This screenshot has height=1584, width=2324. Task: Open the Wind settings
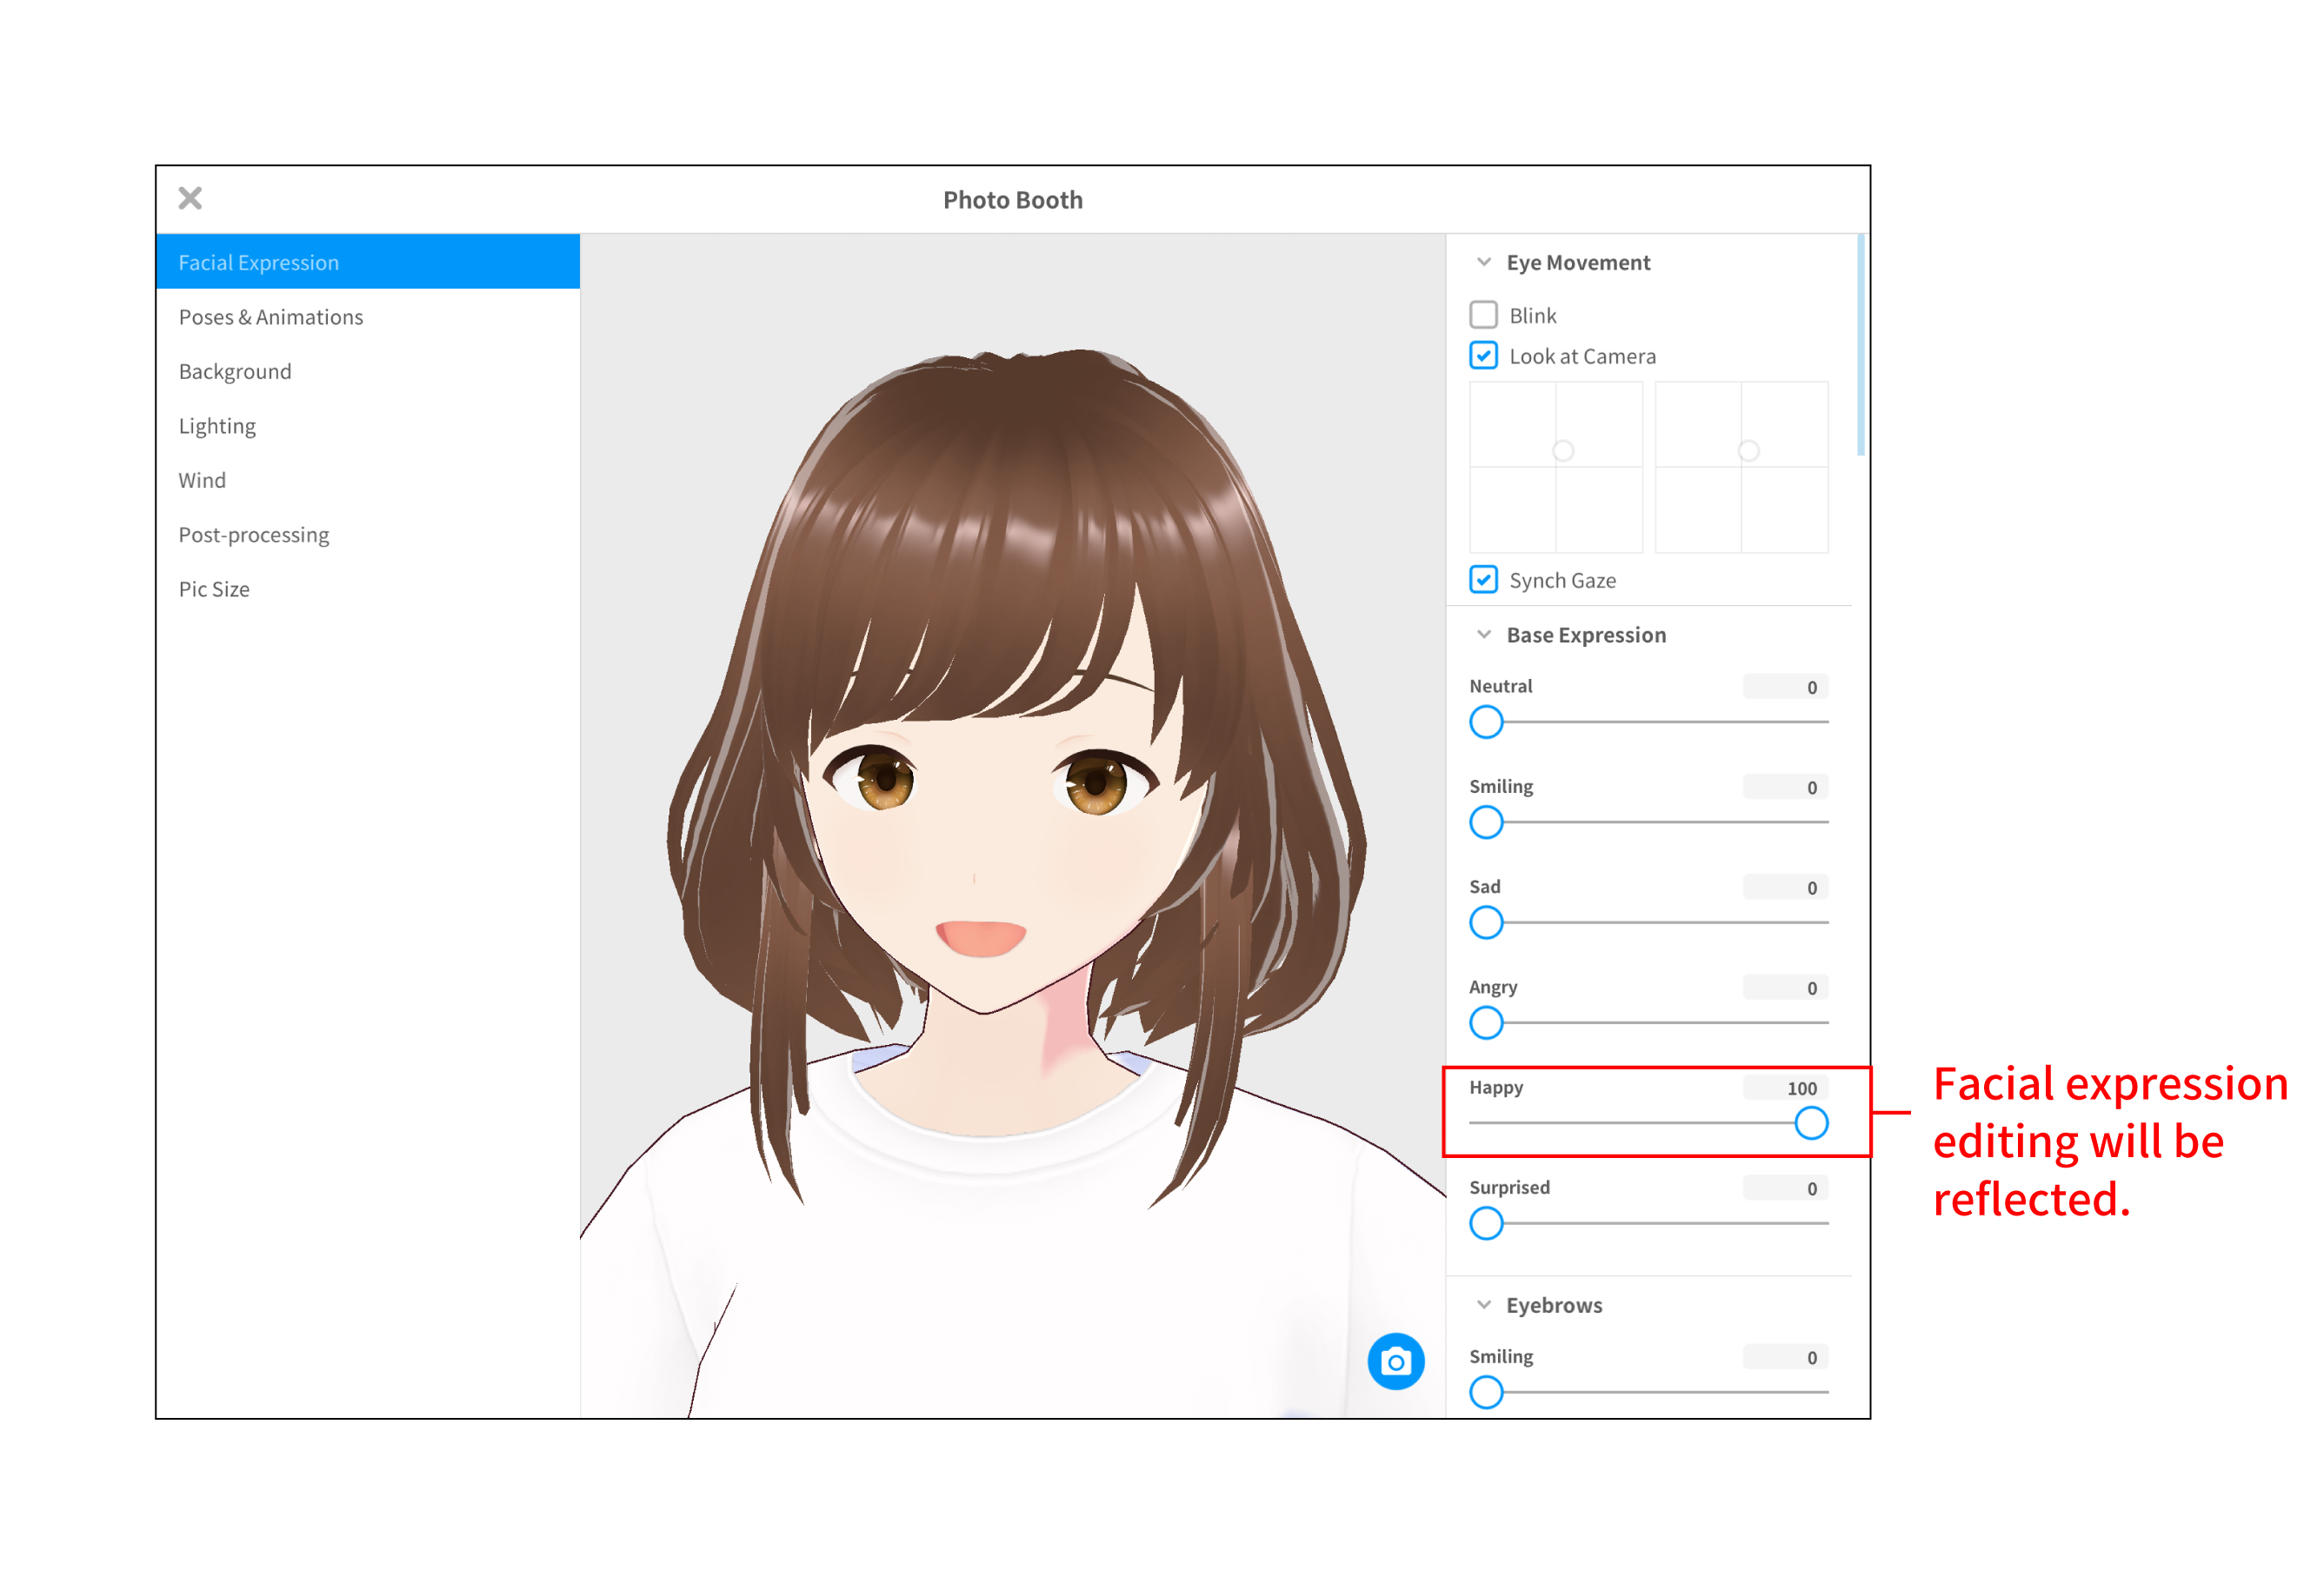201,480
